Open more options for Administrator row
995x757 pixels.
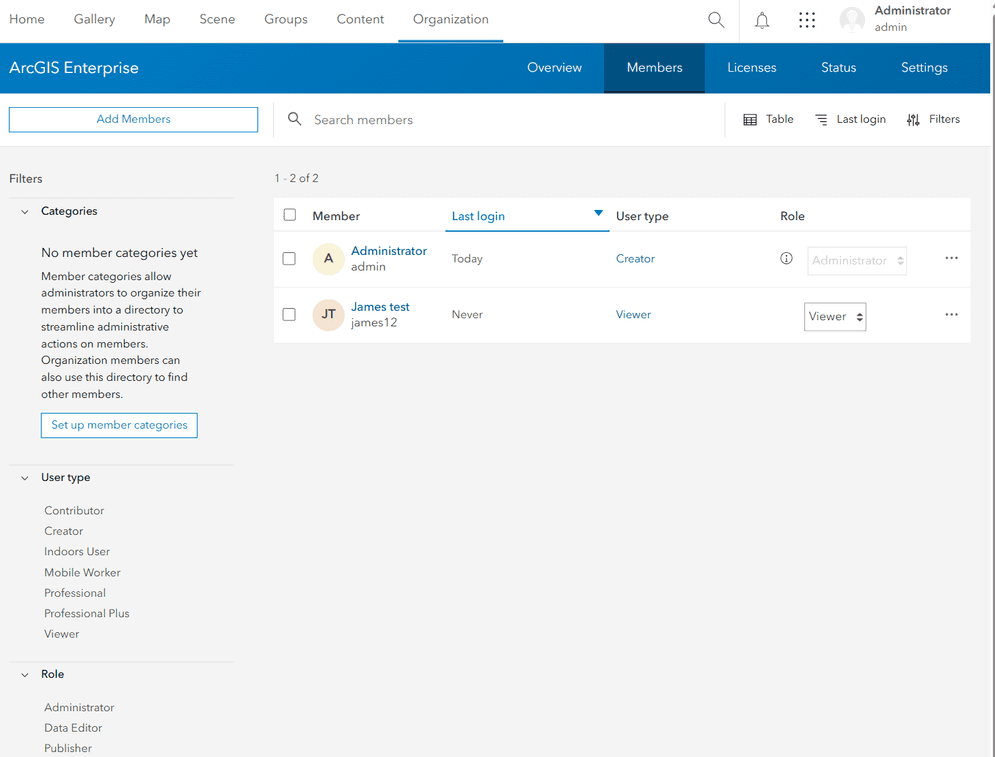(951, 258)
